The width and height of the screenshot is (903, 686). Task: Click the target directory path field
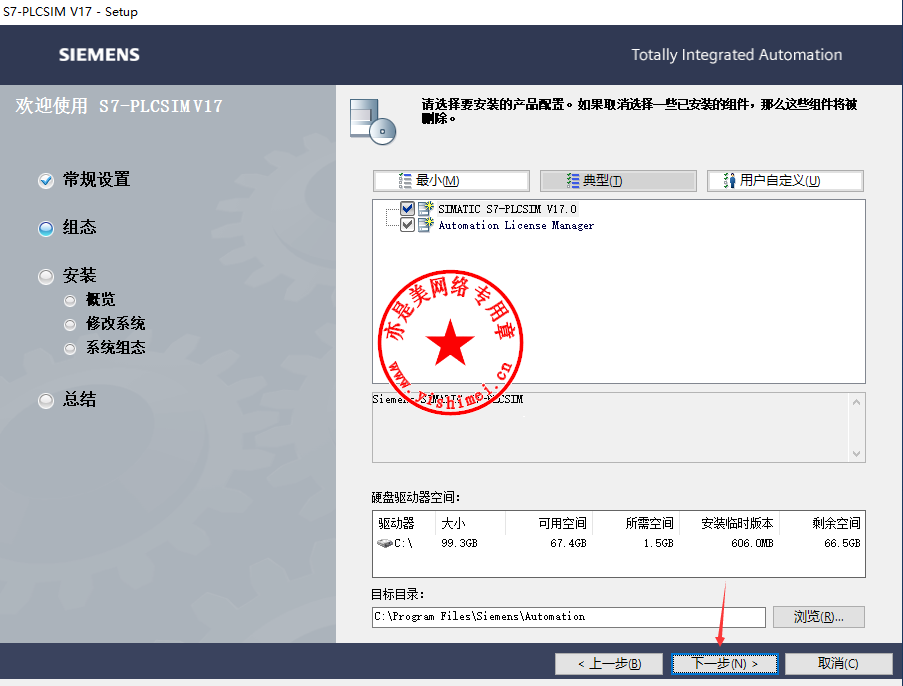pyautogui.click(x=568, y=617)
